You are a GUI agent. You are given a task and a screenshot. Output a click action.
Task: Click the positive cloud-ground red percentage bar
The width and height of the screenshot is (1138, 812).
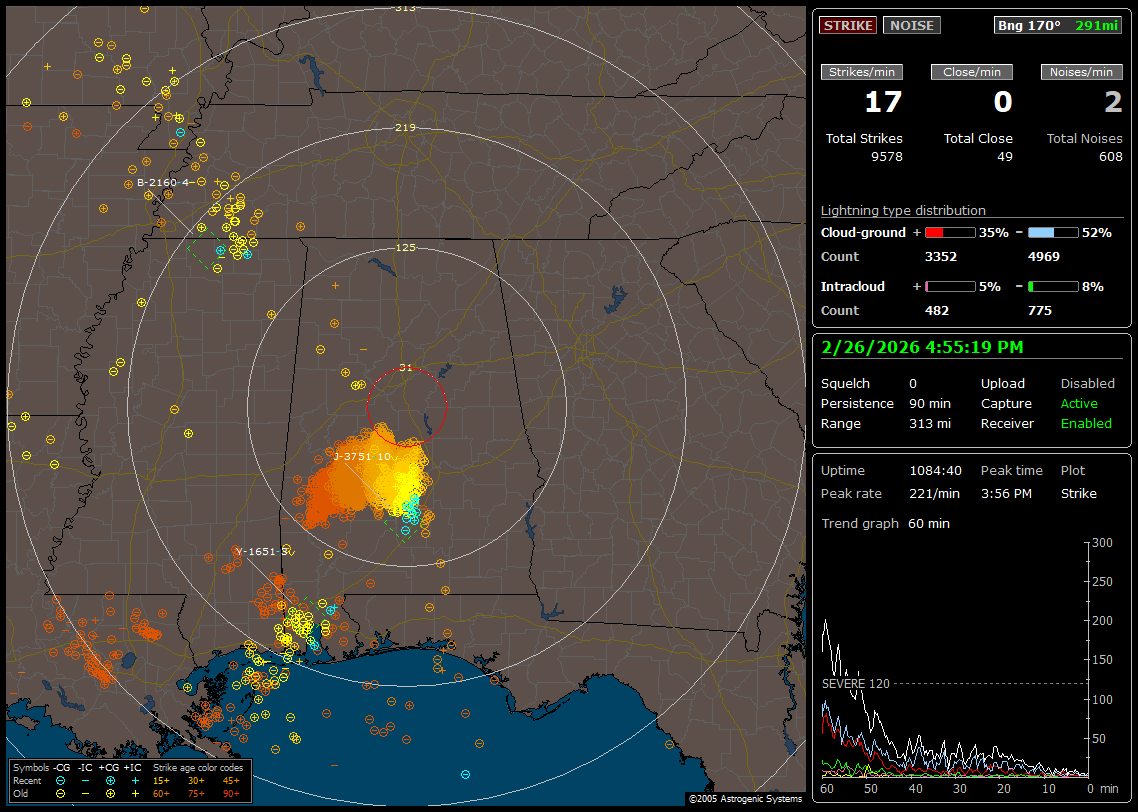(949, 232)
